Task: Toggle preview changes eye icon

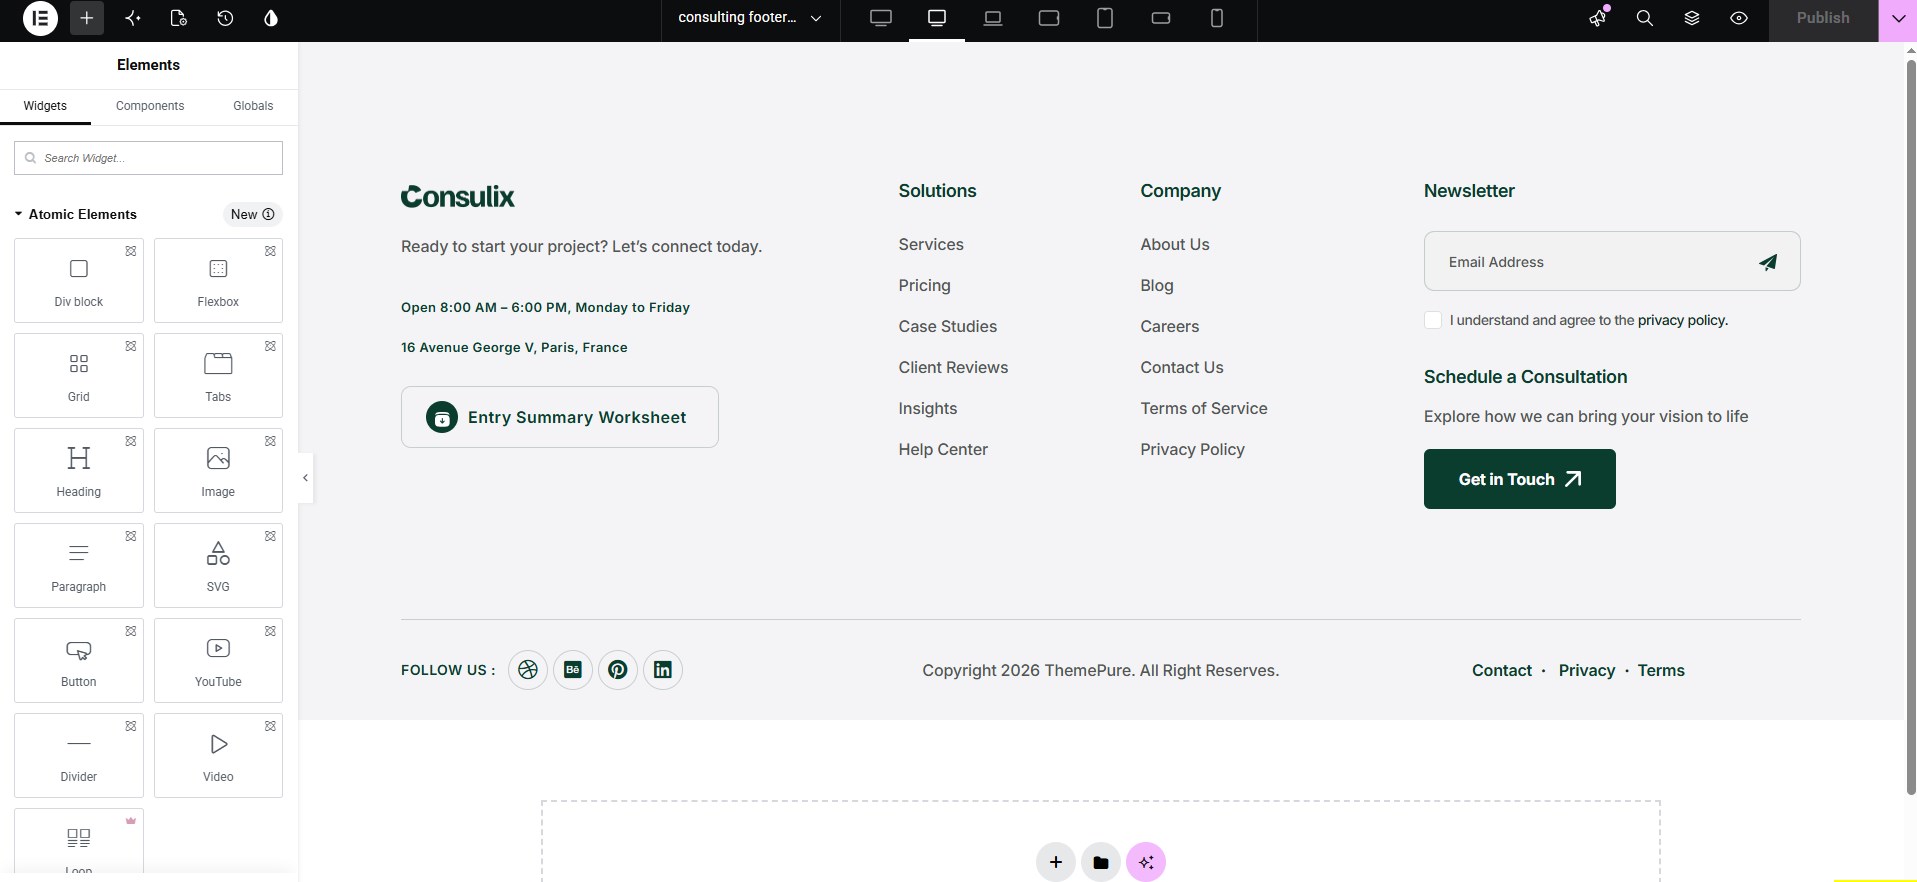Action: [1739, 18]
